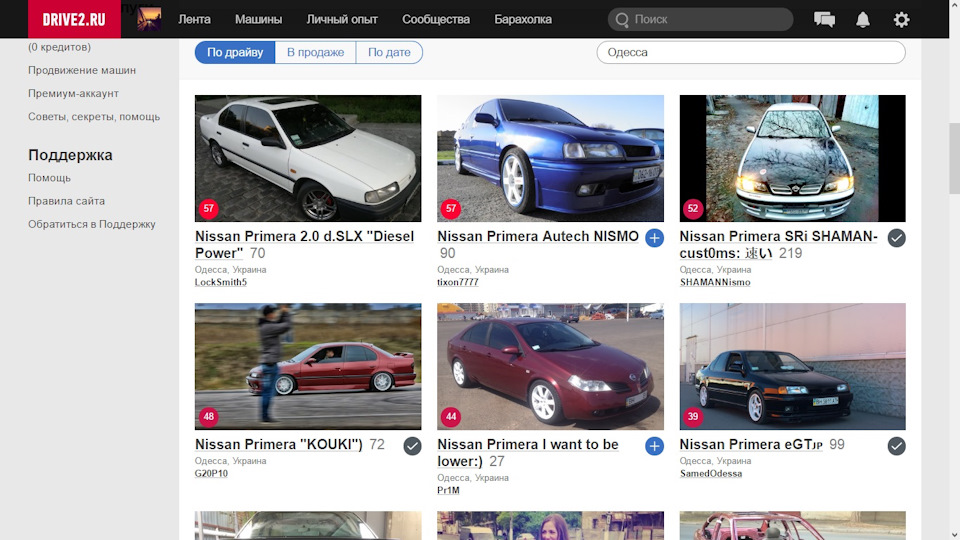This screenshot has height=540, width=960.
Task: Click the 57 rating badge on the blue Primera
Action: click(x=451, y=208)
